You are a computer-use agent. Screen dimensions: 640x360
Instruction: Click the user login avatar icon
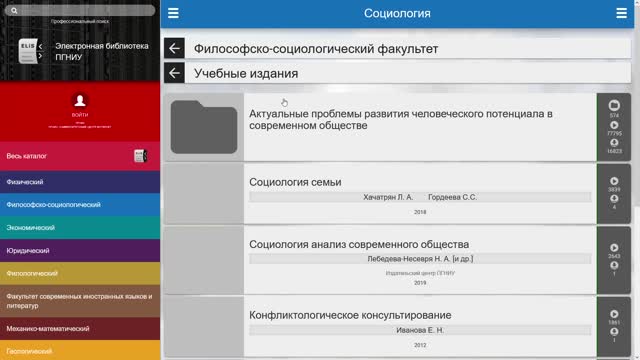tap(80, 100)
